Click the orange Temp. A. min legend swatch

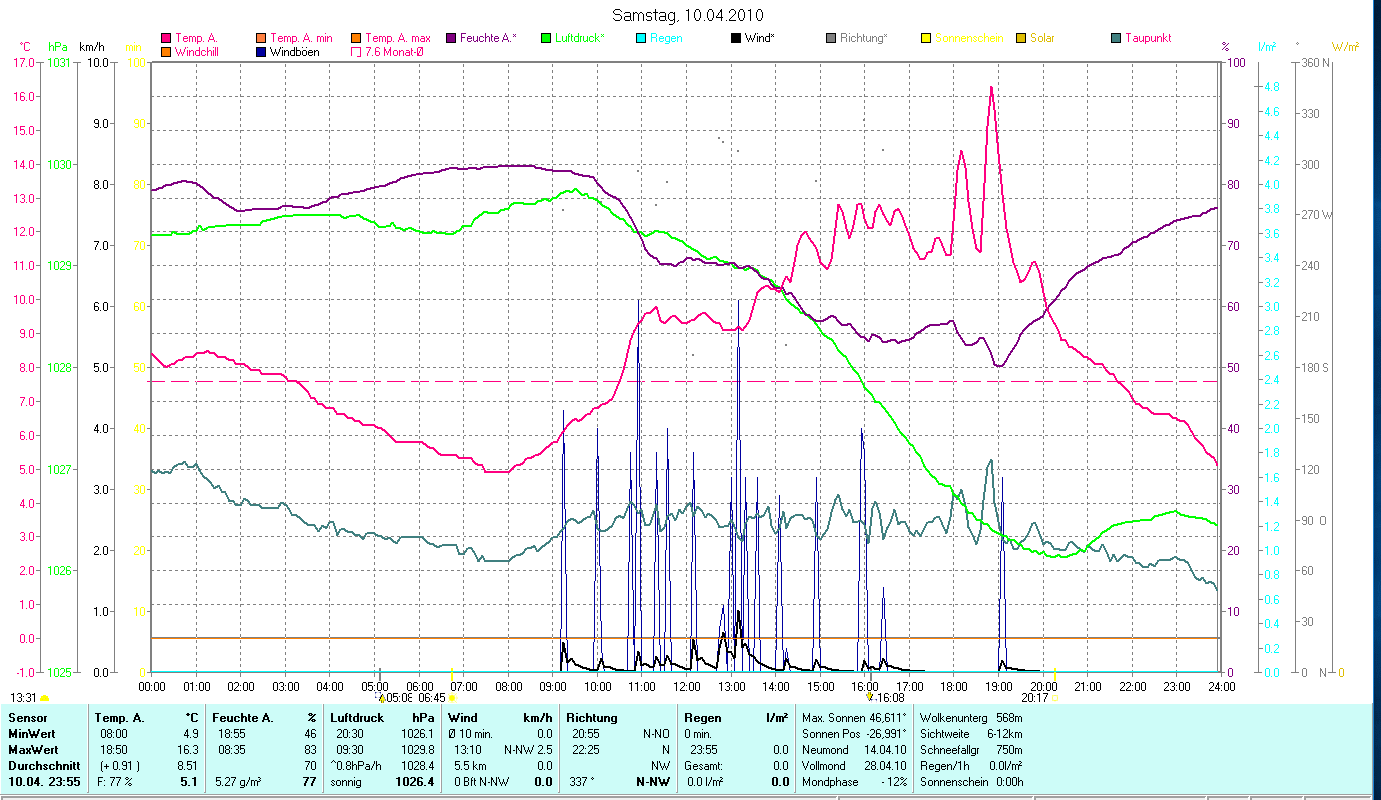[x=261, y=38]
